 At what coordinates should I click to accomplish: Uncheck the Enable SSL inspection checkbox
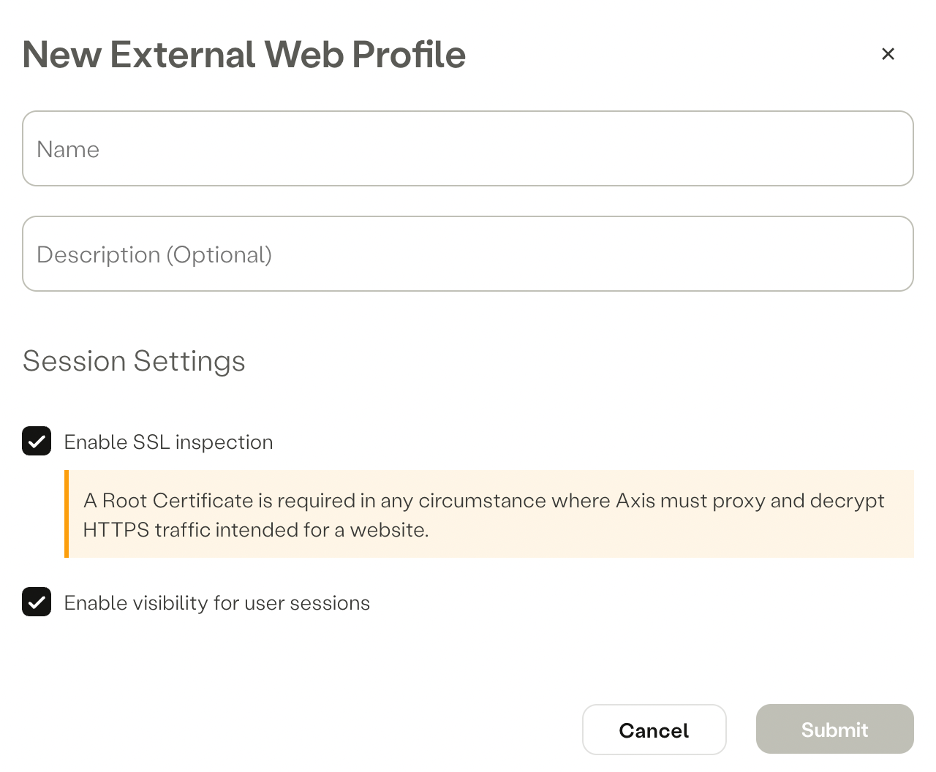[37, 441]
